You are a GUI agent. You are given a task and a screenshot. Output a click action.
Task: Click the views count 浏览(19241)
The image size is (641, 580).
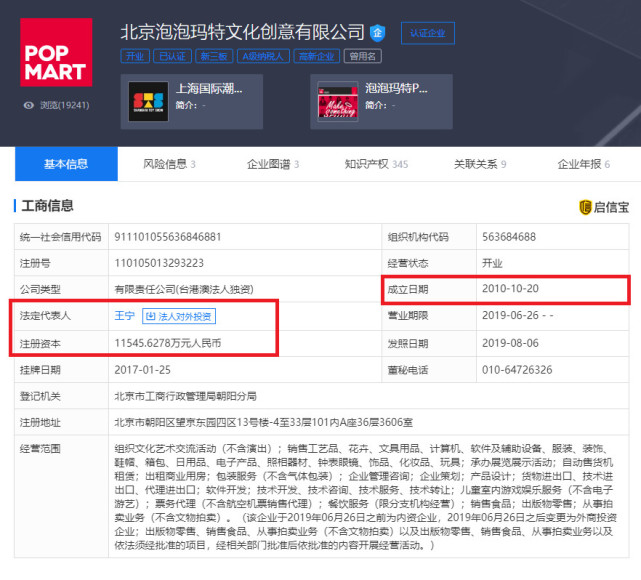[x=65, y=105]
